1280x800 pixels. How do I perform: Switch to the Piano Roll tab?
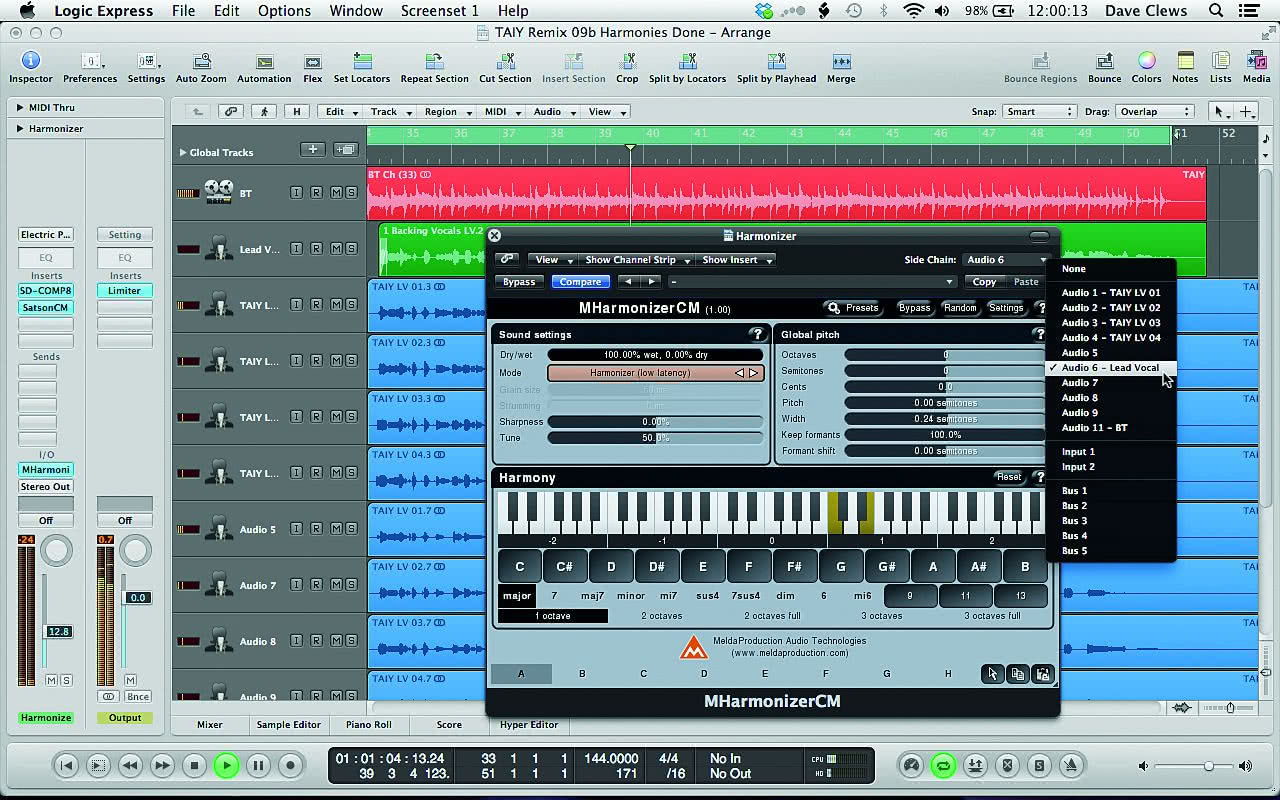[x=369, y=724]
